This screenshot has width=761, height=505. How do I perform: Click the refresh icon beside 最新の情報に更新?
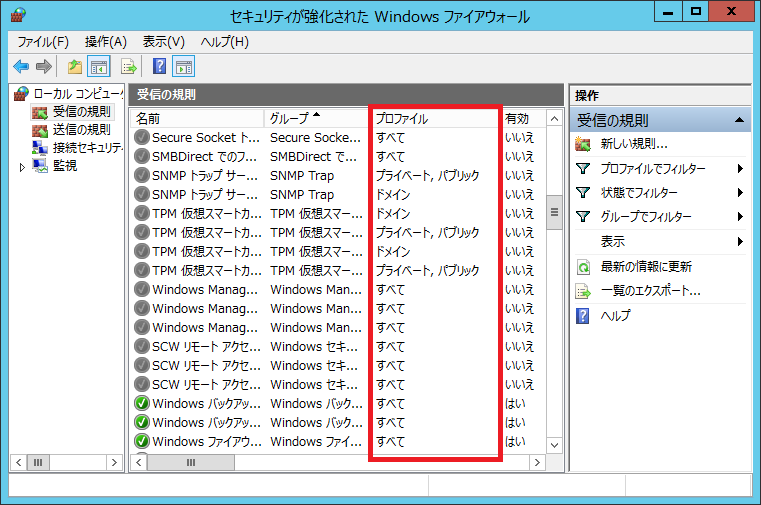[583, 267]
